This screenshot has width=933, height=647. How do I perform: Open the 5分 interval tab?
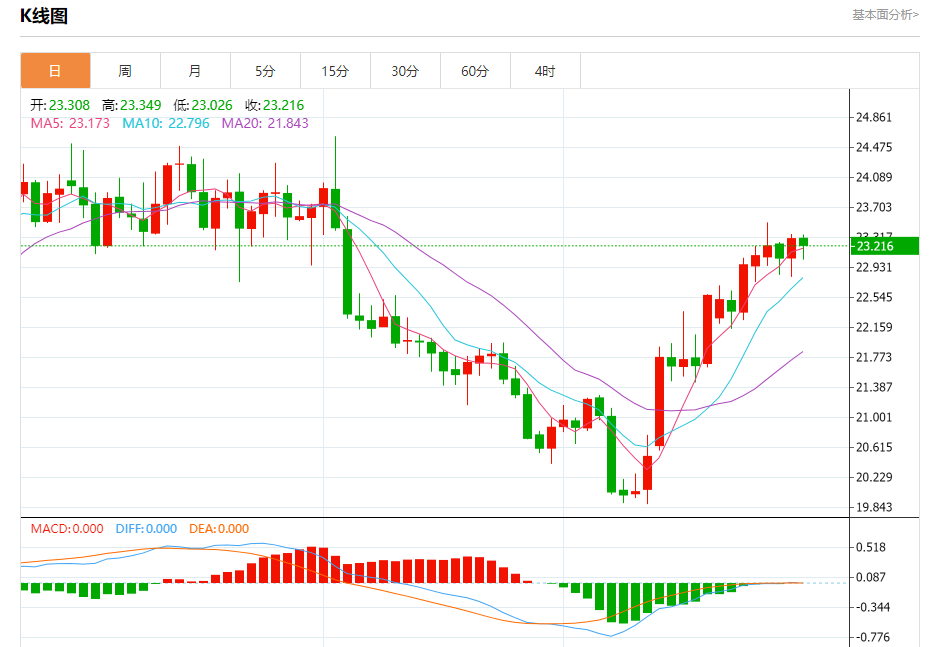(x=265, y=71)
